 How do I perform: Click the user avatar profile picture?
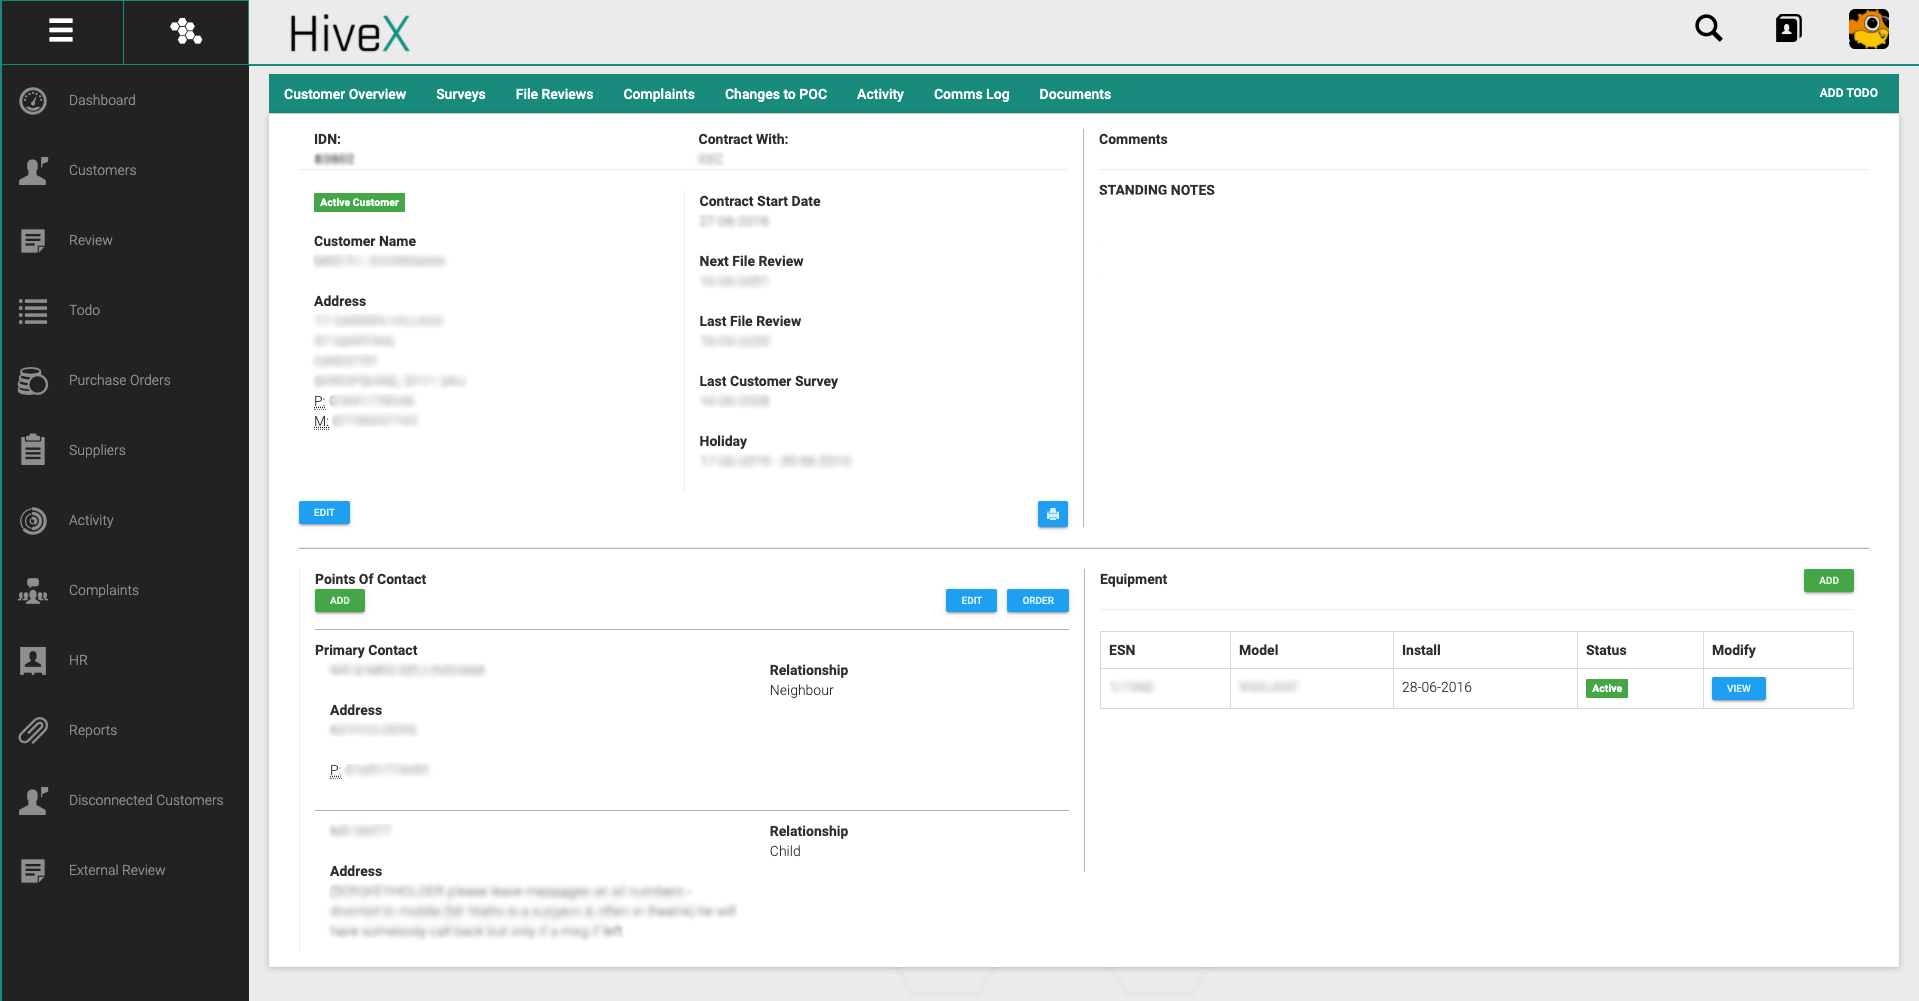[1868, 29]
